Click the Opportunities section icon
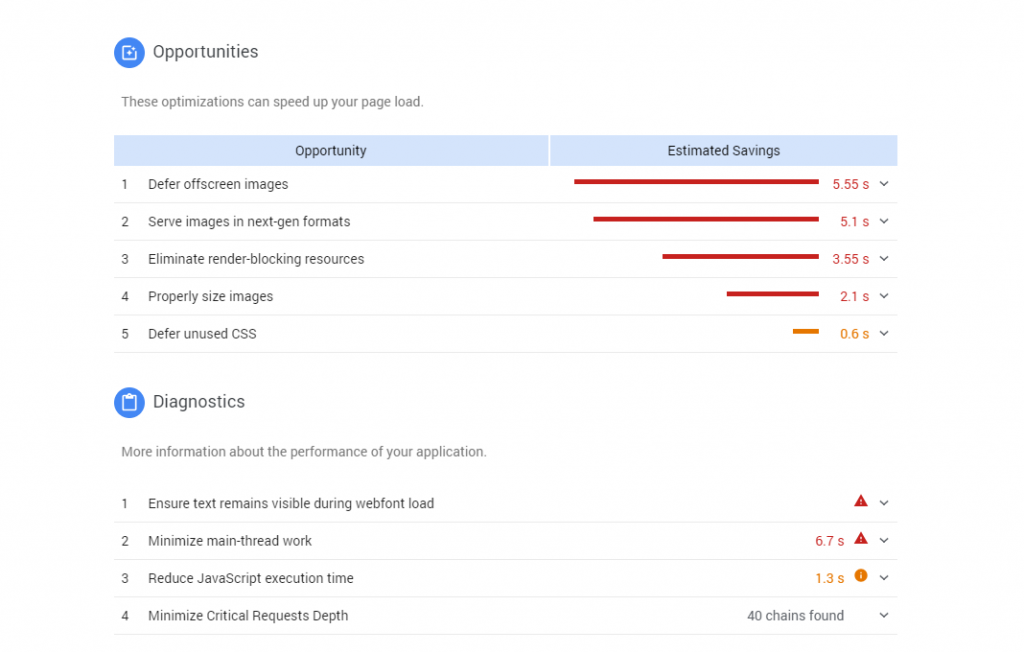1024x653 pixels. pos(129,52)
